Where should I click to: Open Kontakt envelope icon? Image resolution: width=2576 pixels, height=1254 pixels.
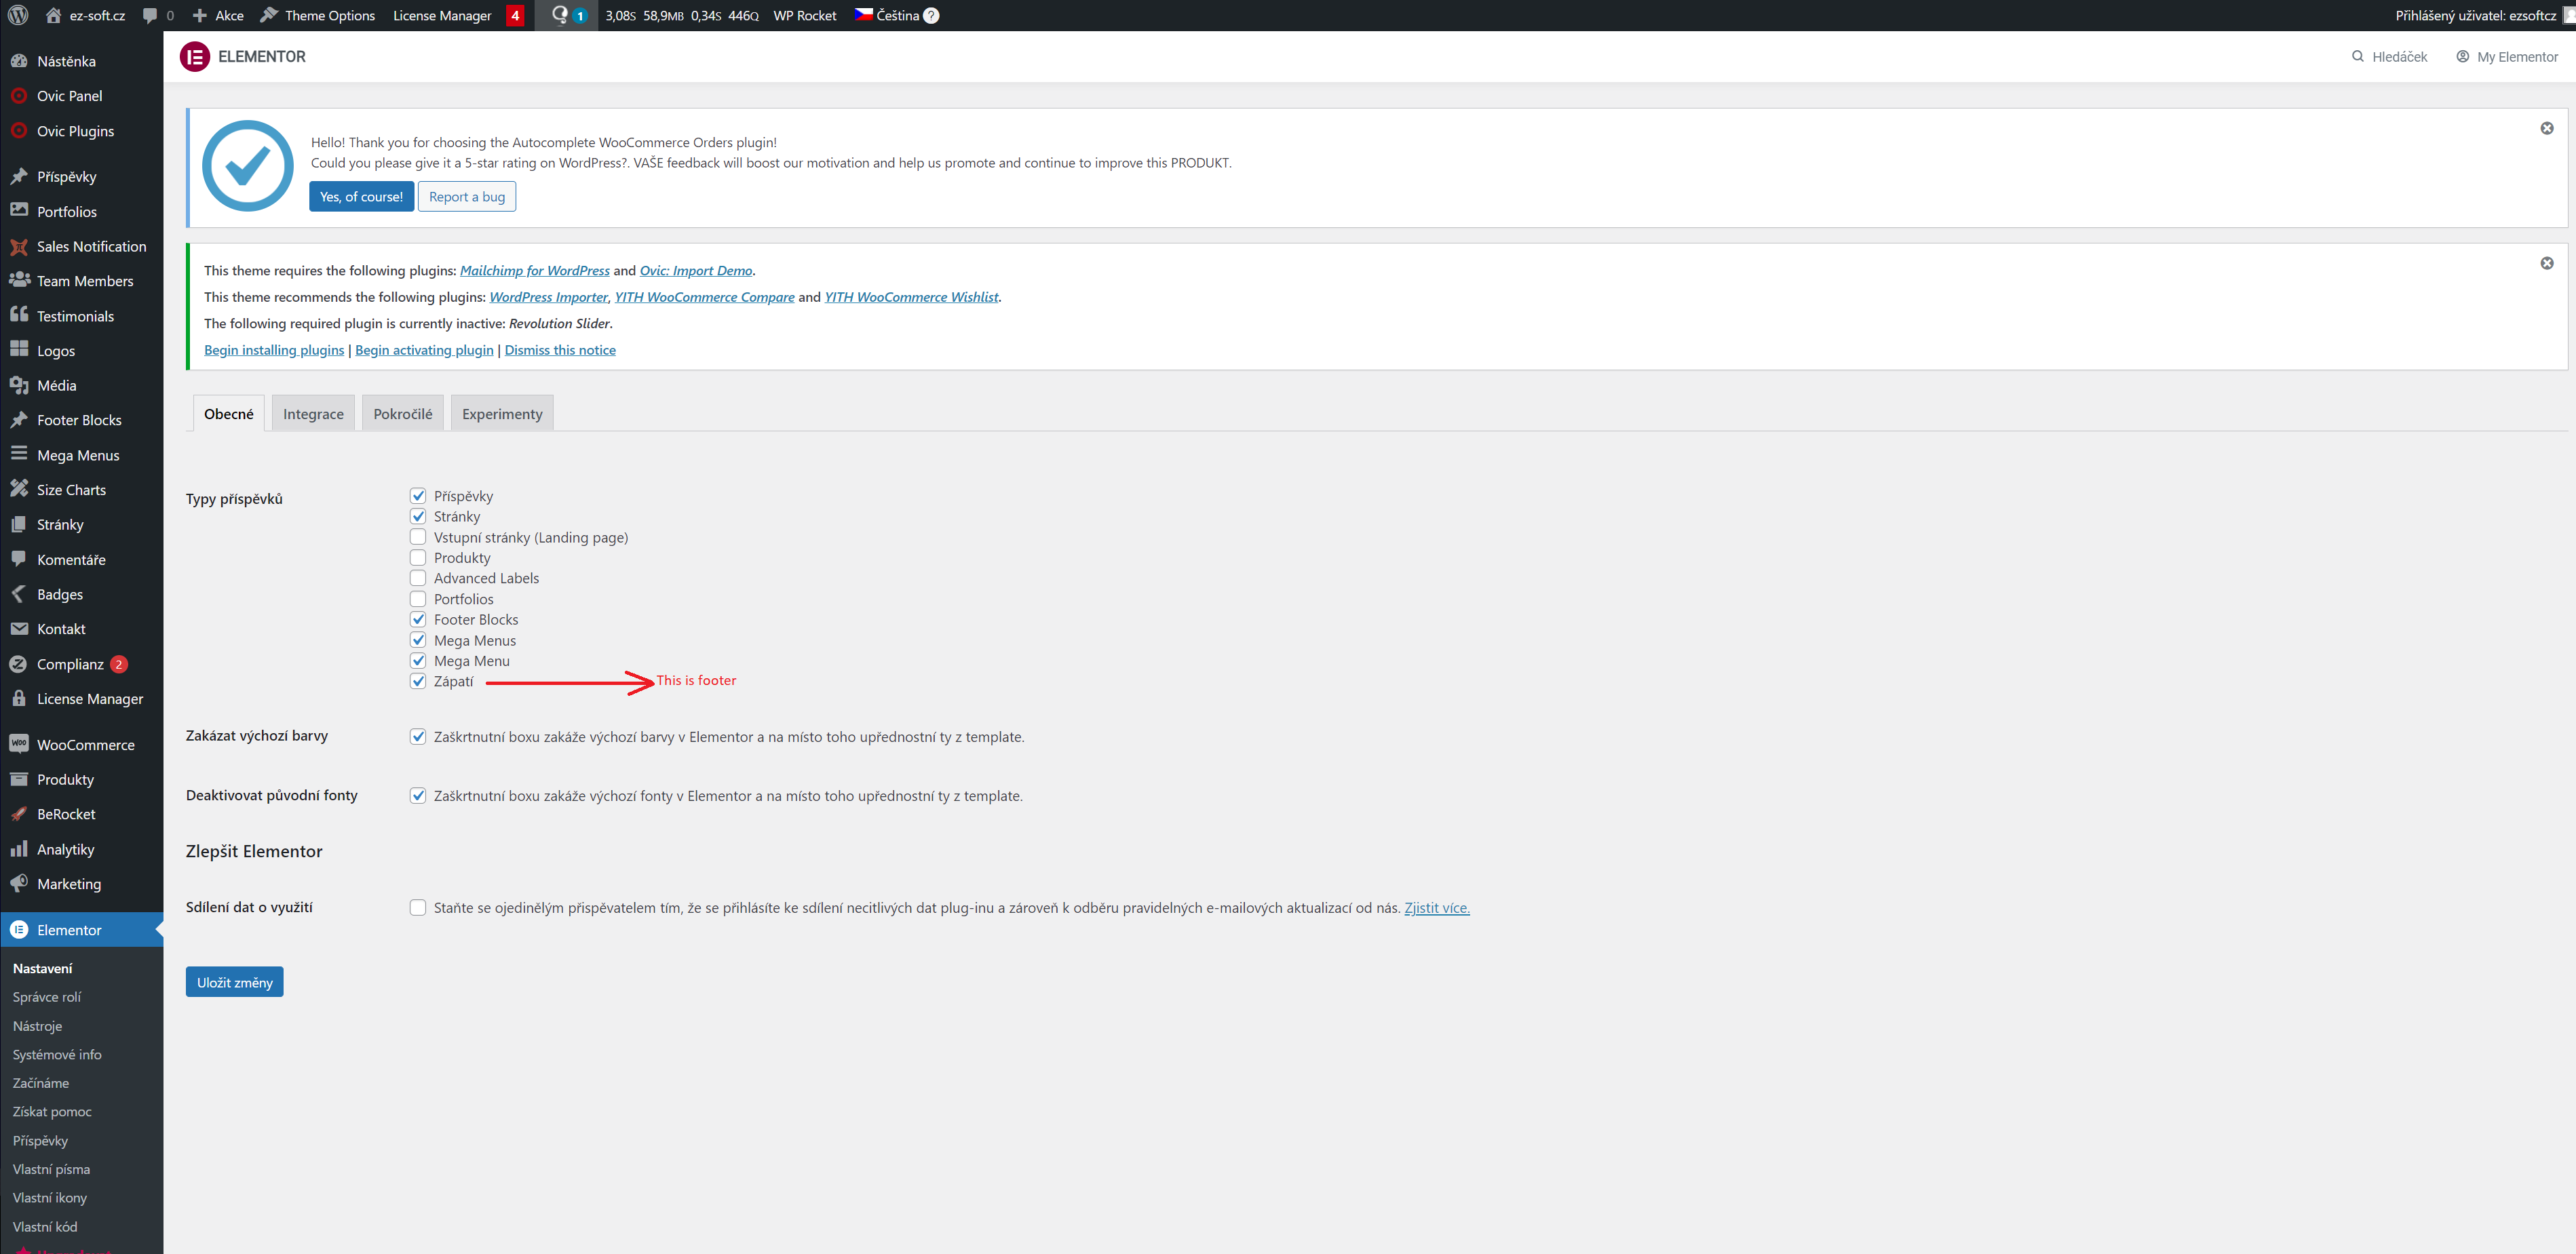pyautogui.click(x=19, y=629)
